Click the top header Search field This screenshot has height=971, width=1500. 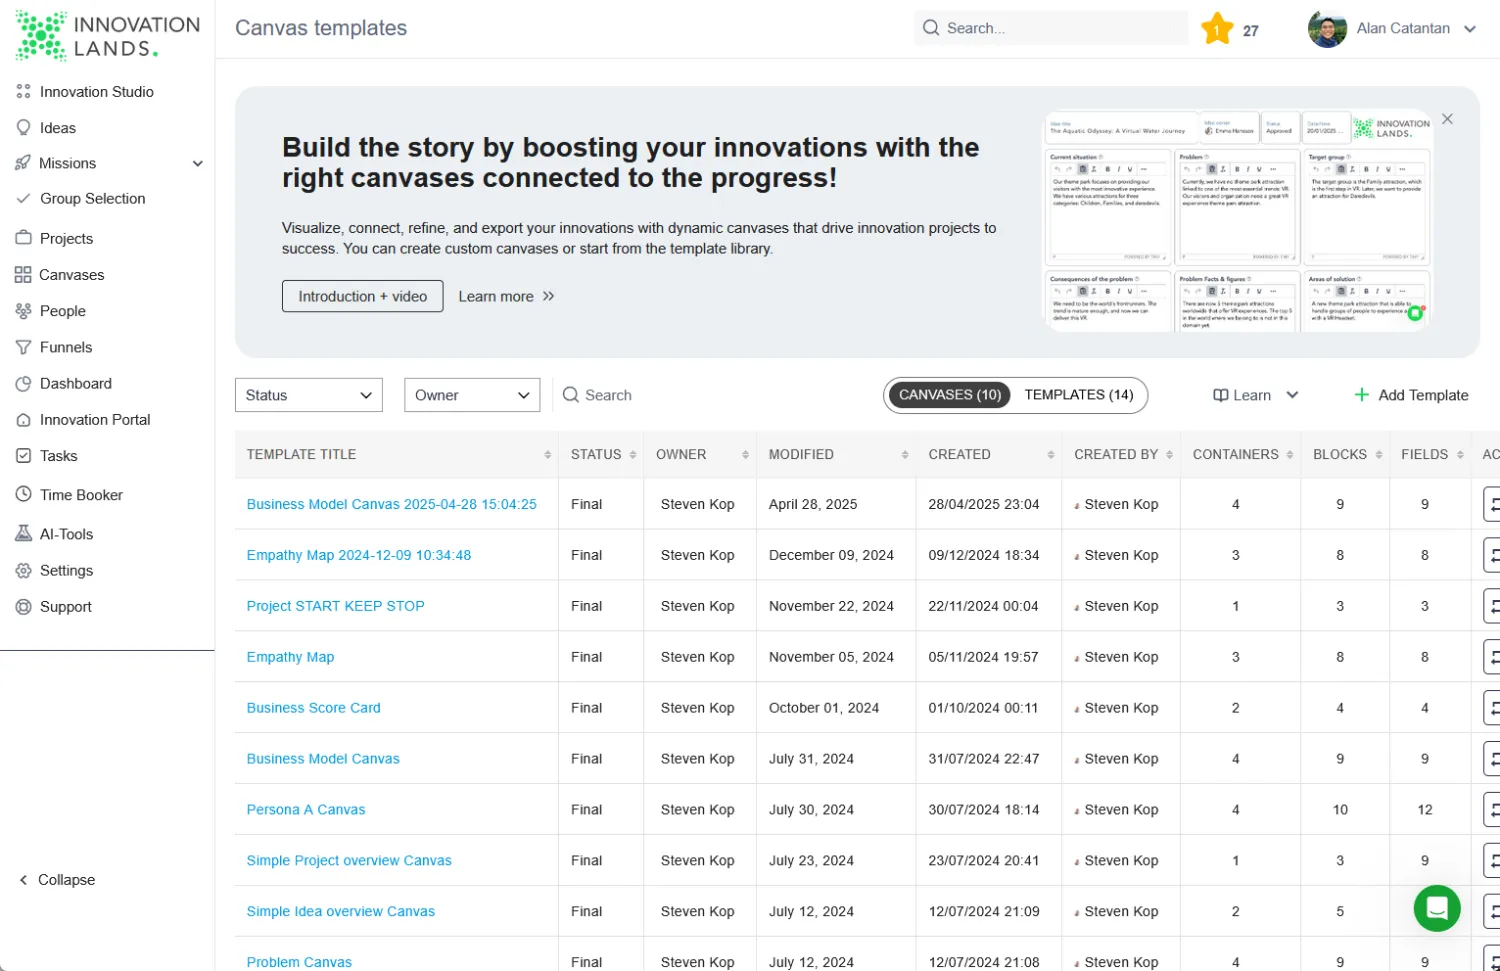coord(1051,28)
